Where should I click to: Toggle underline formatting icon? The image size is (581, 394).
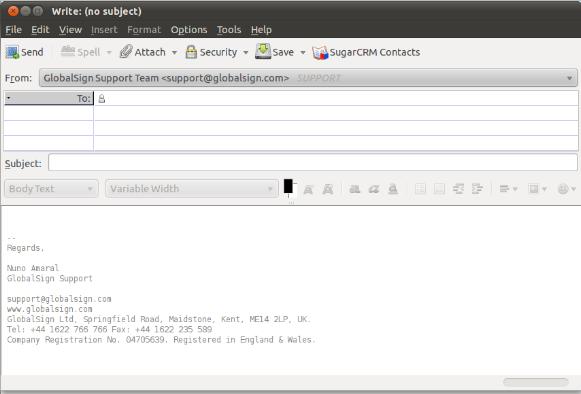[393, 189]
